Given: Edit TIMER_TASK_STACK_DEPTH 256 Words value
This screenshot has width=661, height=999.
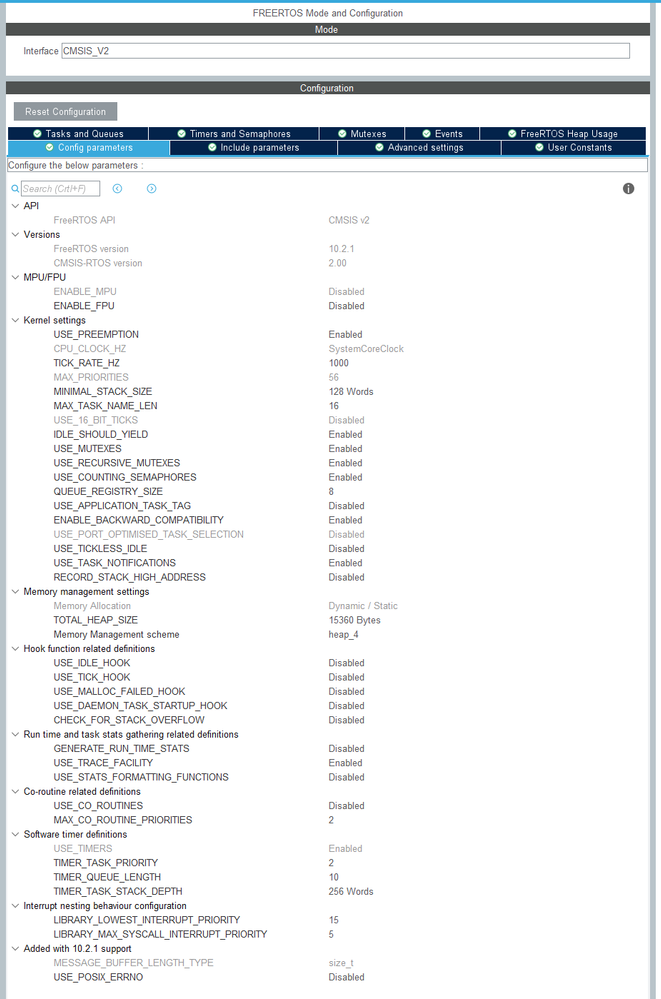Looking at the screenshot, I should 351,891.
